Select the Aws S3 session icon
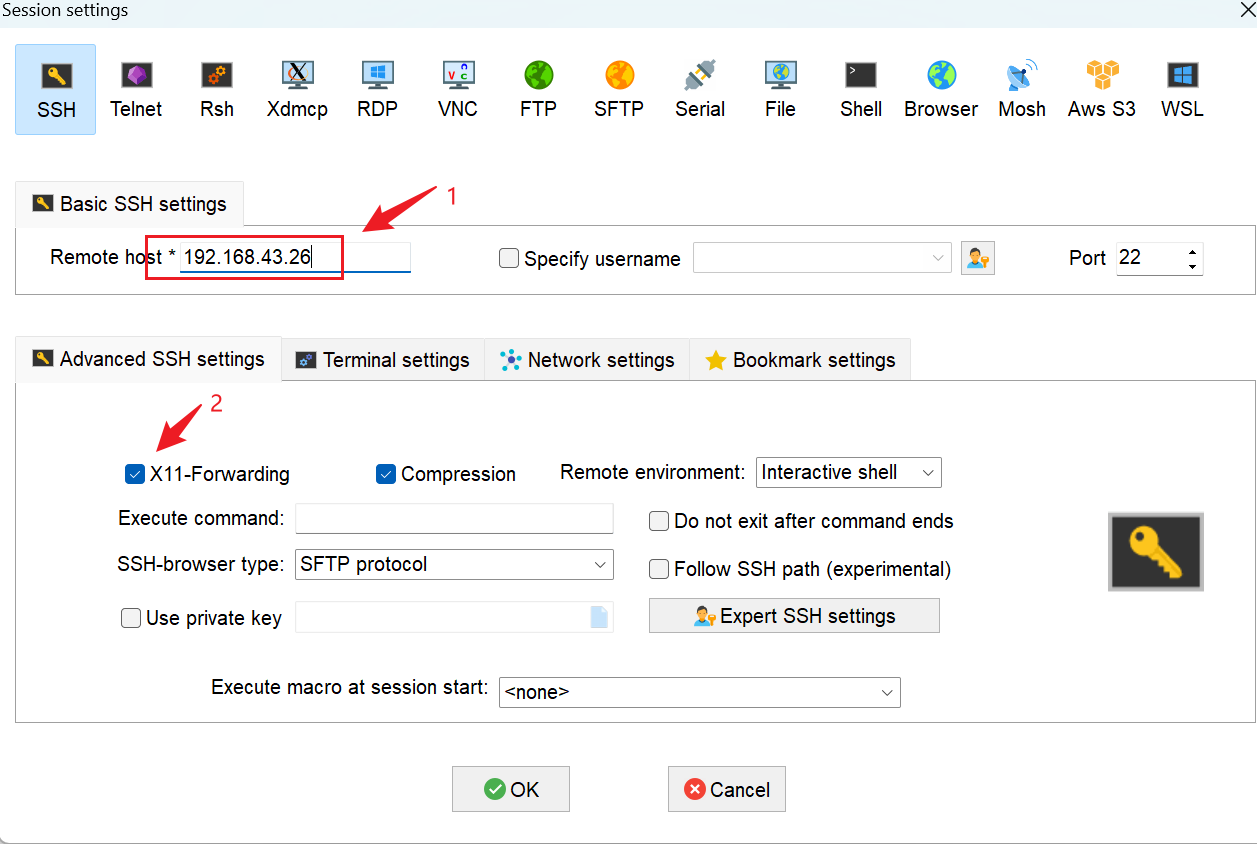Image resolution: width=1257 pixels, height=844 pixels. [x=1102, y=89]
